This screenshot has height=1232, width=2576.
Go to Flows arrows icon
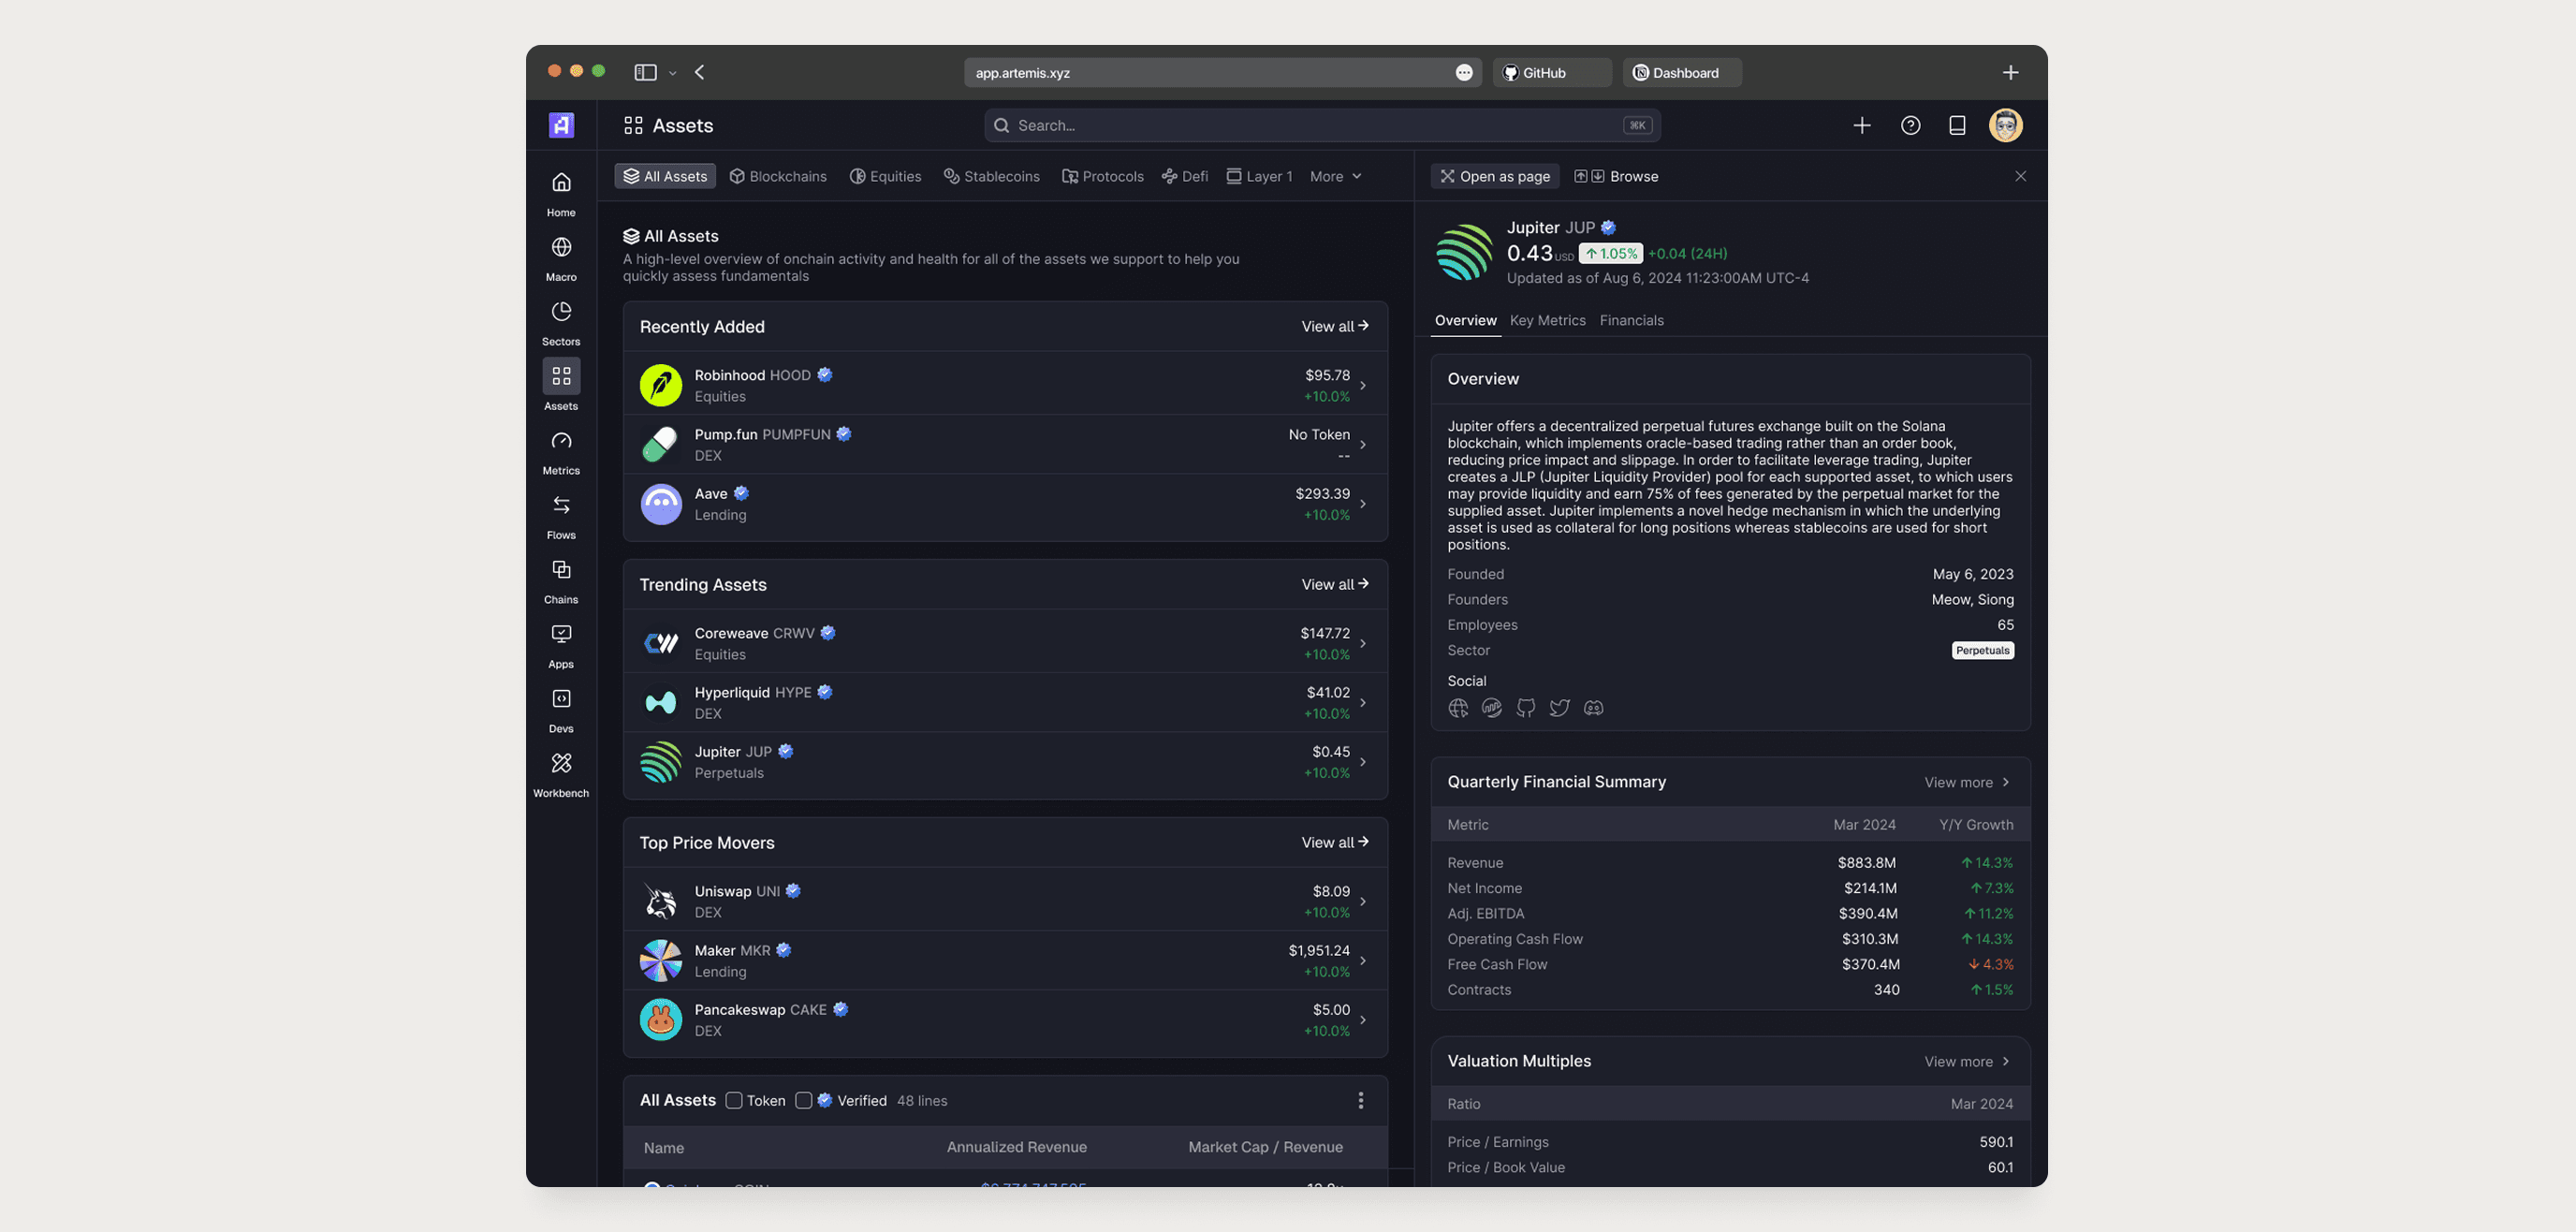[x=561, y=506]
